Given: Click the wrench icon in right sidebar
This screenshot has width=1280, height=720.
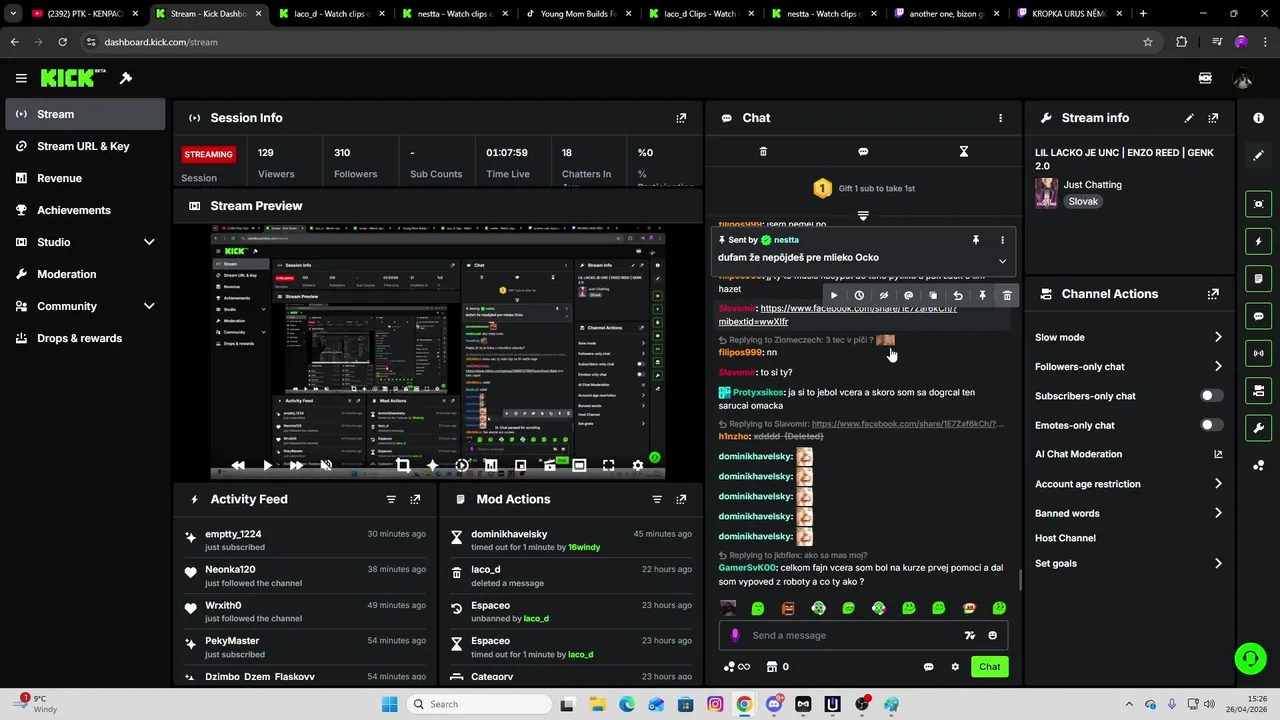Looking at the screenshot, I should tap(1258, 428).
